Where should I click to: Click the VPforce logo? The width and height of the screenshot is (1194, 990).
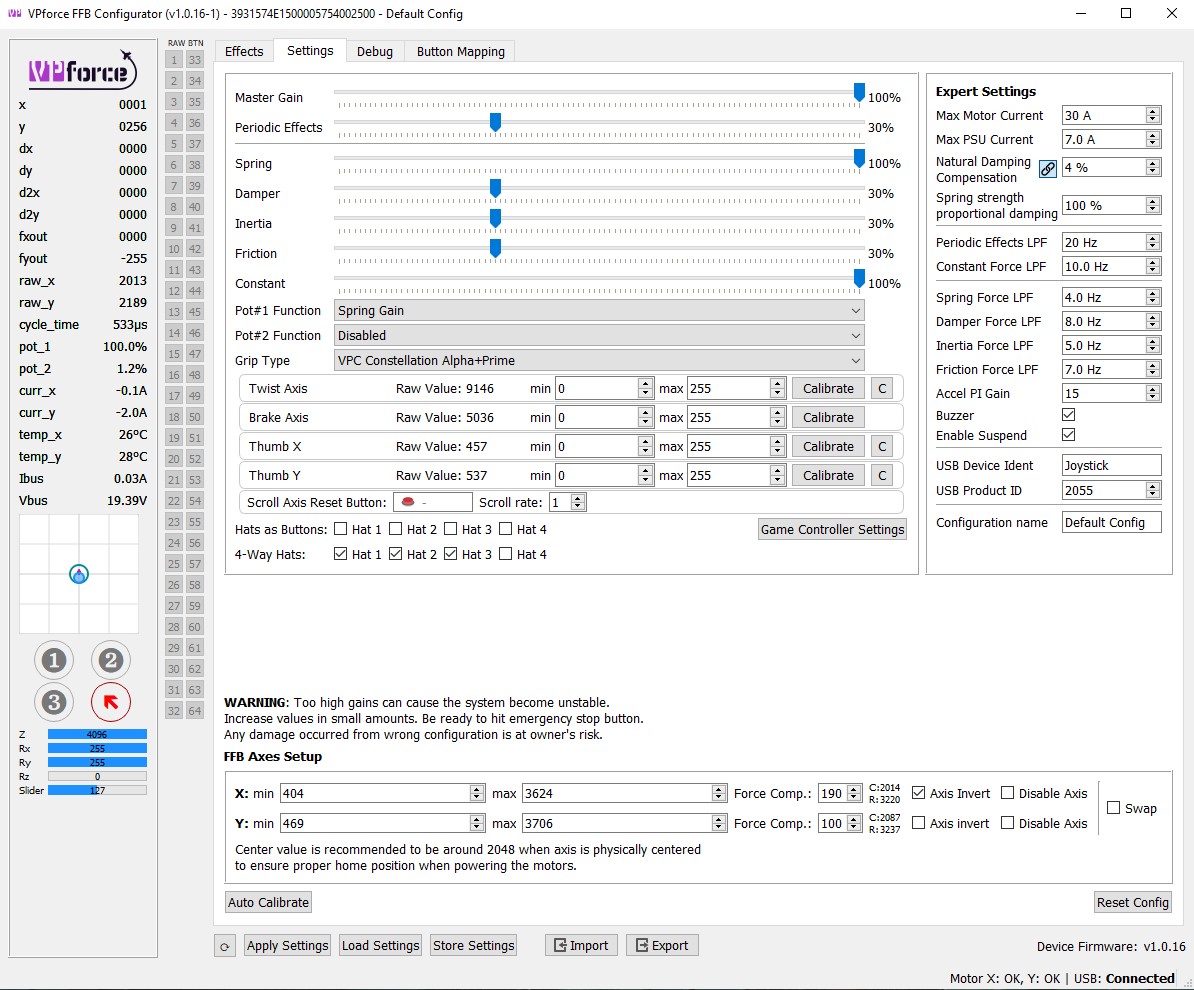[x=82, y=70]
